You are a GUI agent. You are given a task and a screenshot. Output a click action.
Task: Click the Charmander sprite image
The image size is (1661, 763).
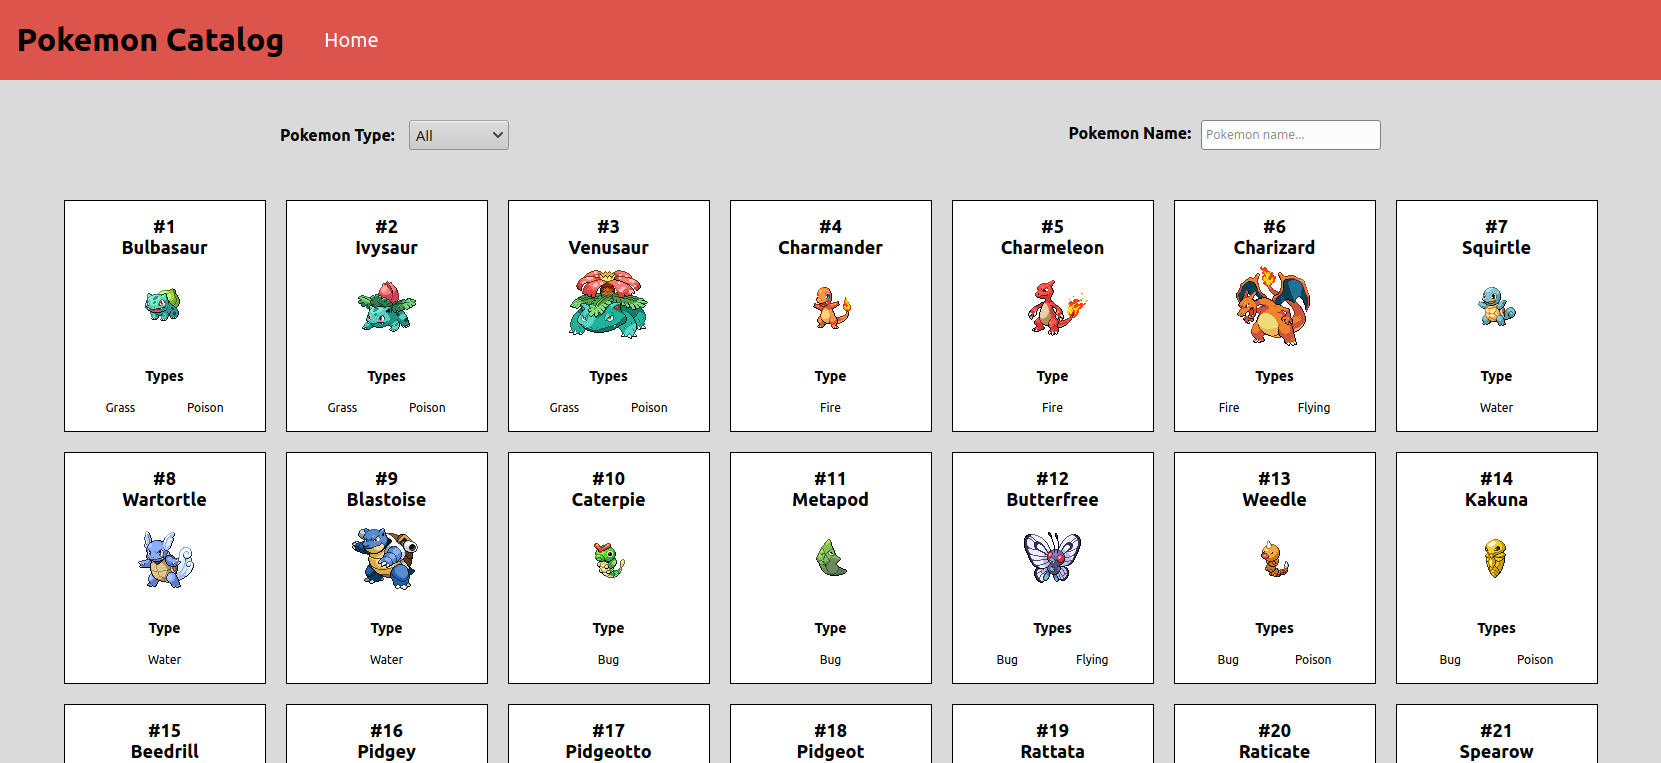coord(831,307)
